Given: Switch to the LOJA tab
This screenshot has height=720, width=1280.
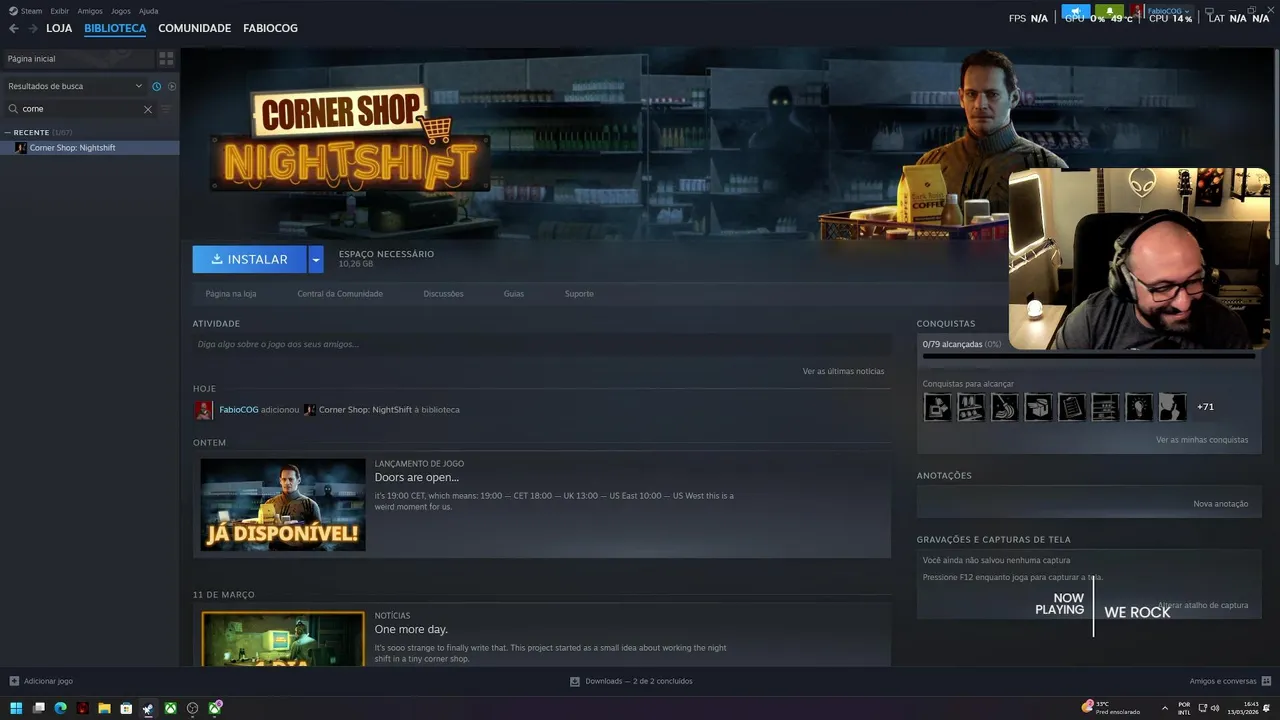Looking at the screenshot, I should tap(59, 28).
